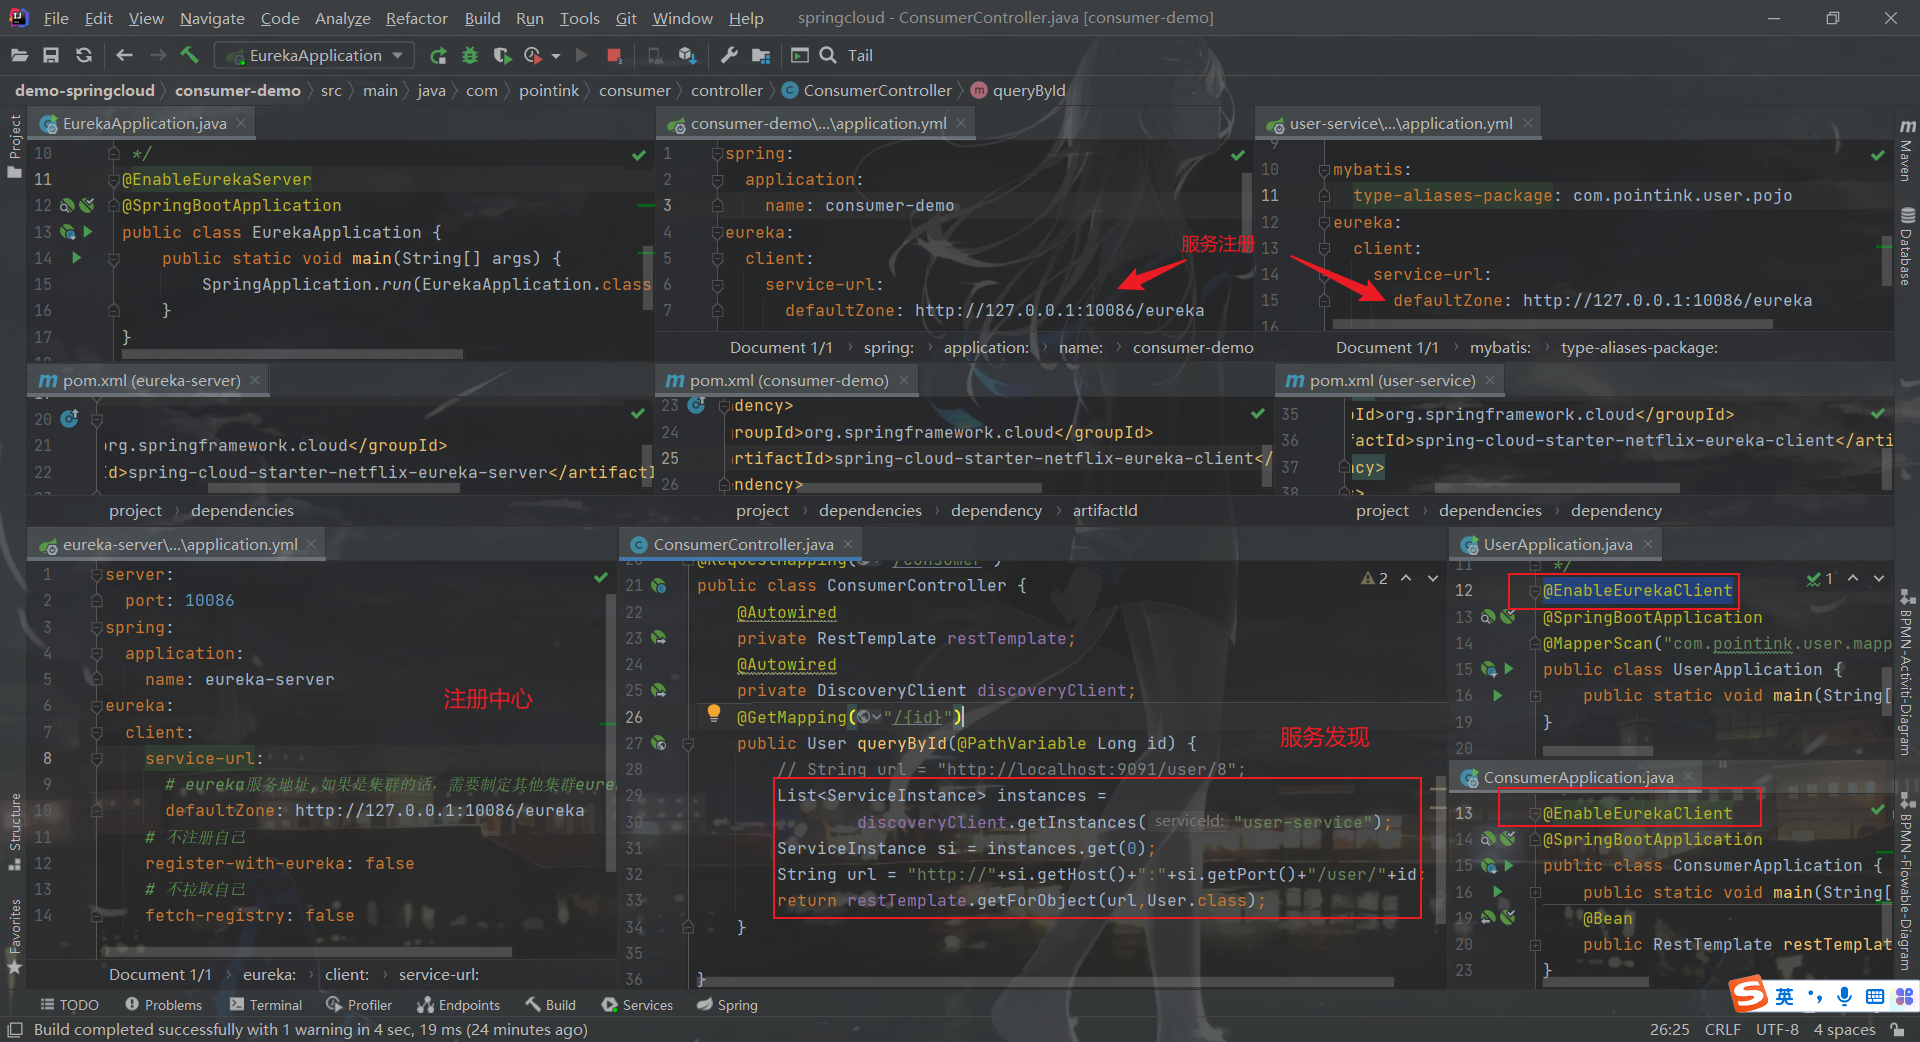1920x1042 pixels.
Task: Click the Tail toolbar button
Action: [x=860, y=56]
